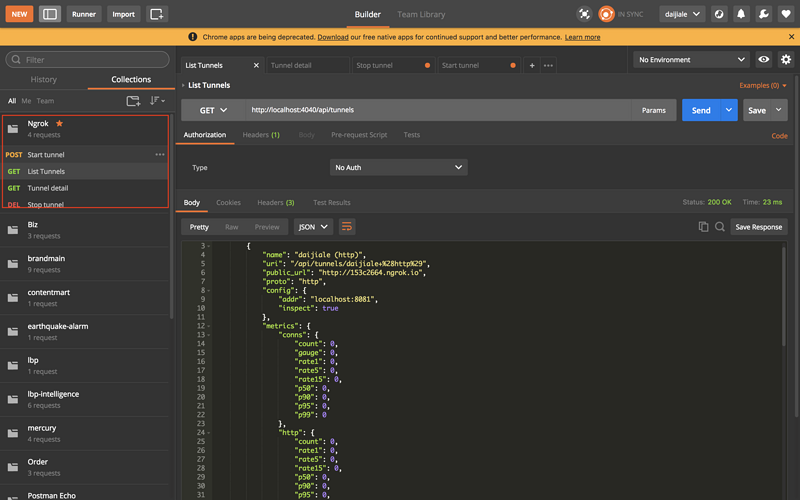
Task: Click the NEW button
Action: [x=19, y=14]
